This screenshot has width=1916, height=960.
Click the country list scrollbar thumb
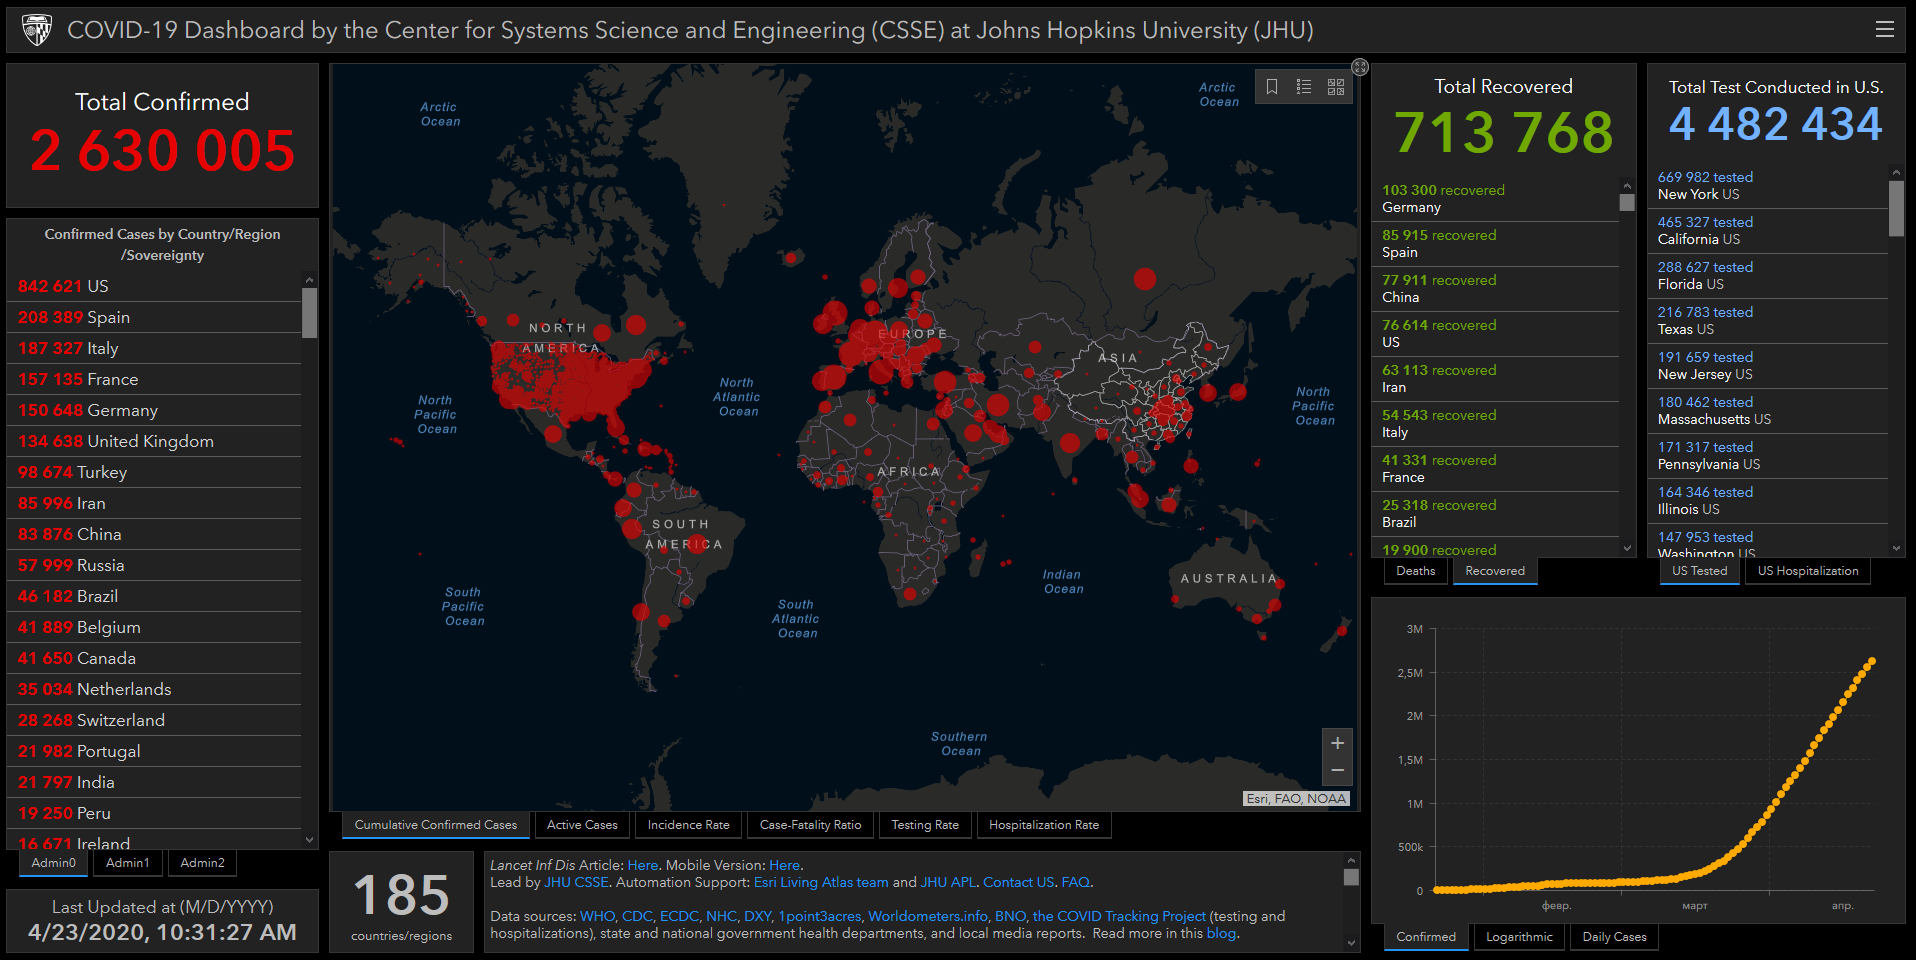309,313
